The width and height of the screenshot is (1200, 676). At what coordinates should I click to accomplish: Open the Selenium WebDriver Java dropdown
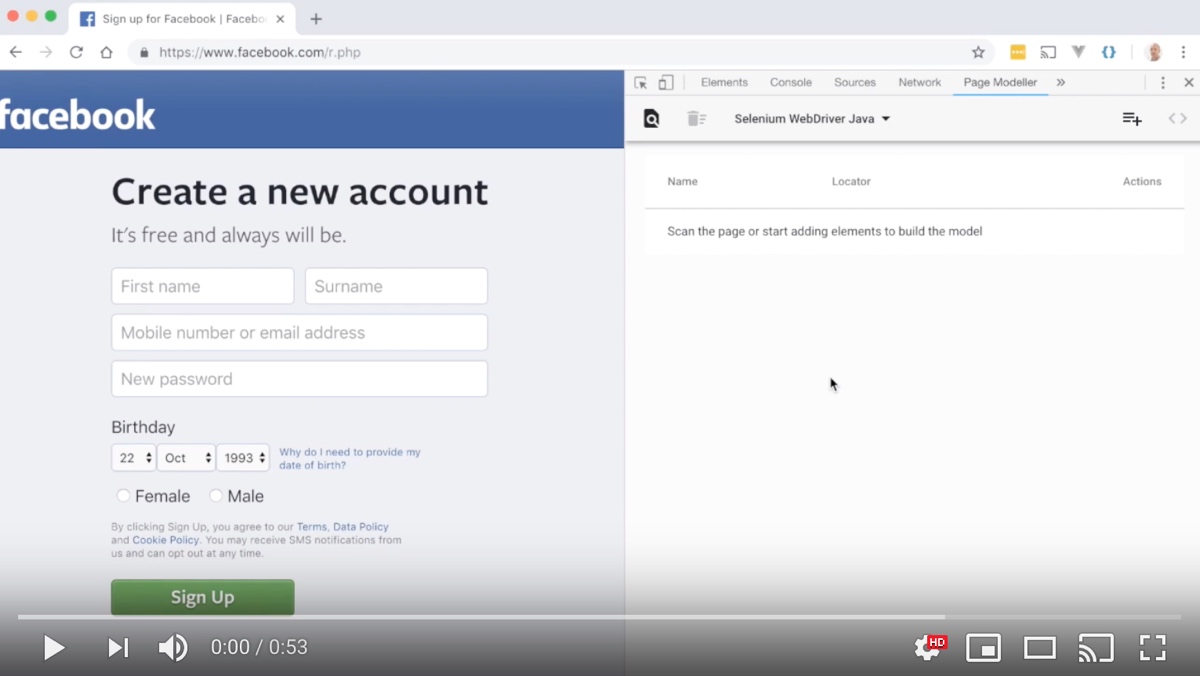[812, 119]
